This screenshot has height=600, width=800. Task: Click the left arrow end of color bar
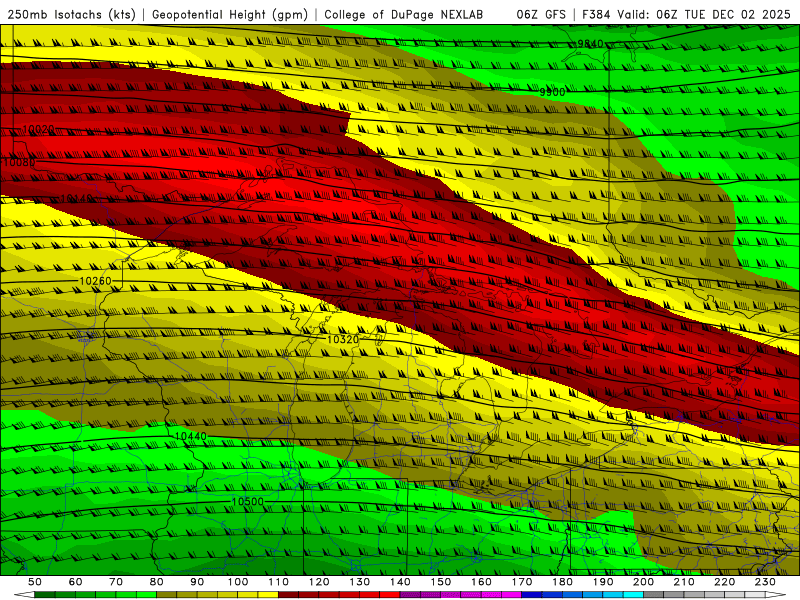pyautogui.click(x=24, y=595)
